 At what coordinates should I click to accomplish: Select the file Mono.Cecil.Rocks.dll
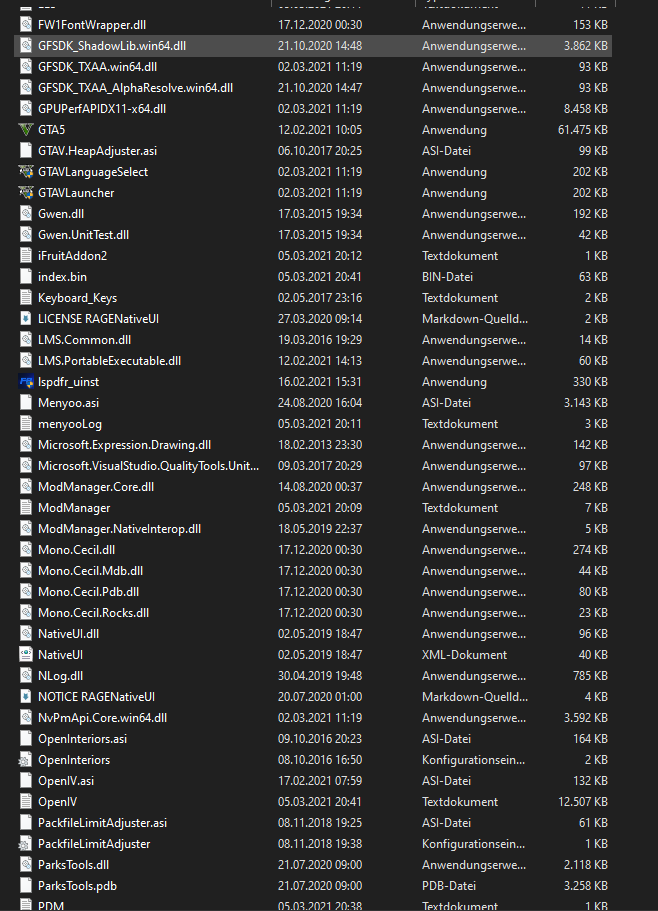click(94, 612)
